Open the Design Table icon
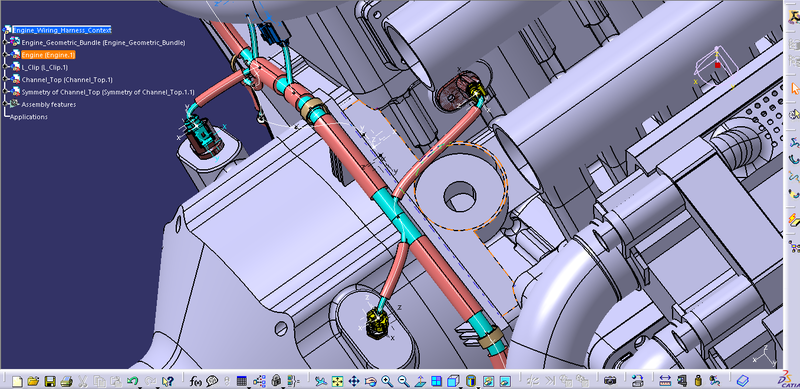Screen dimensions: 800x389 242,381
